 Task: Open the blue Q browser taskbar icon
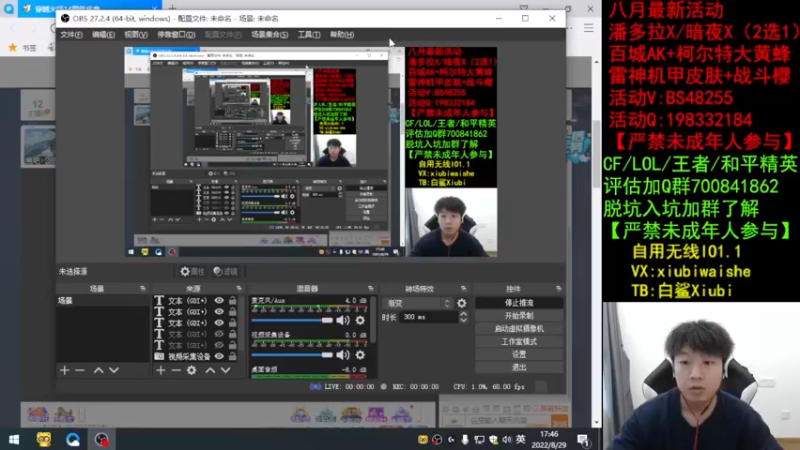[x=72, y=439]
